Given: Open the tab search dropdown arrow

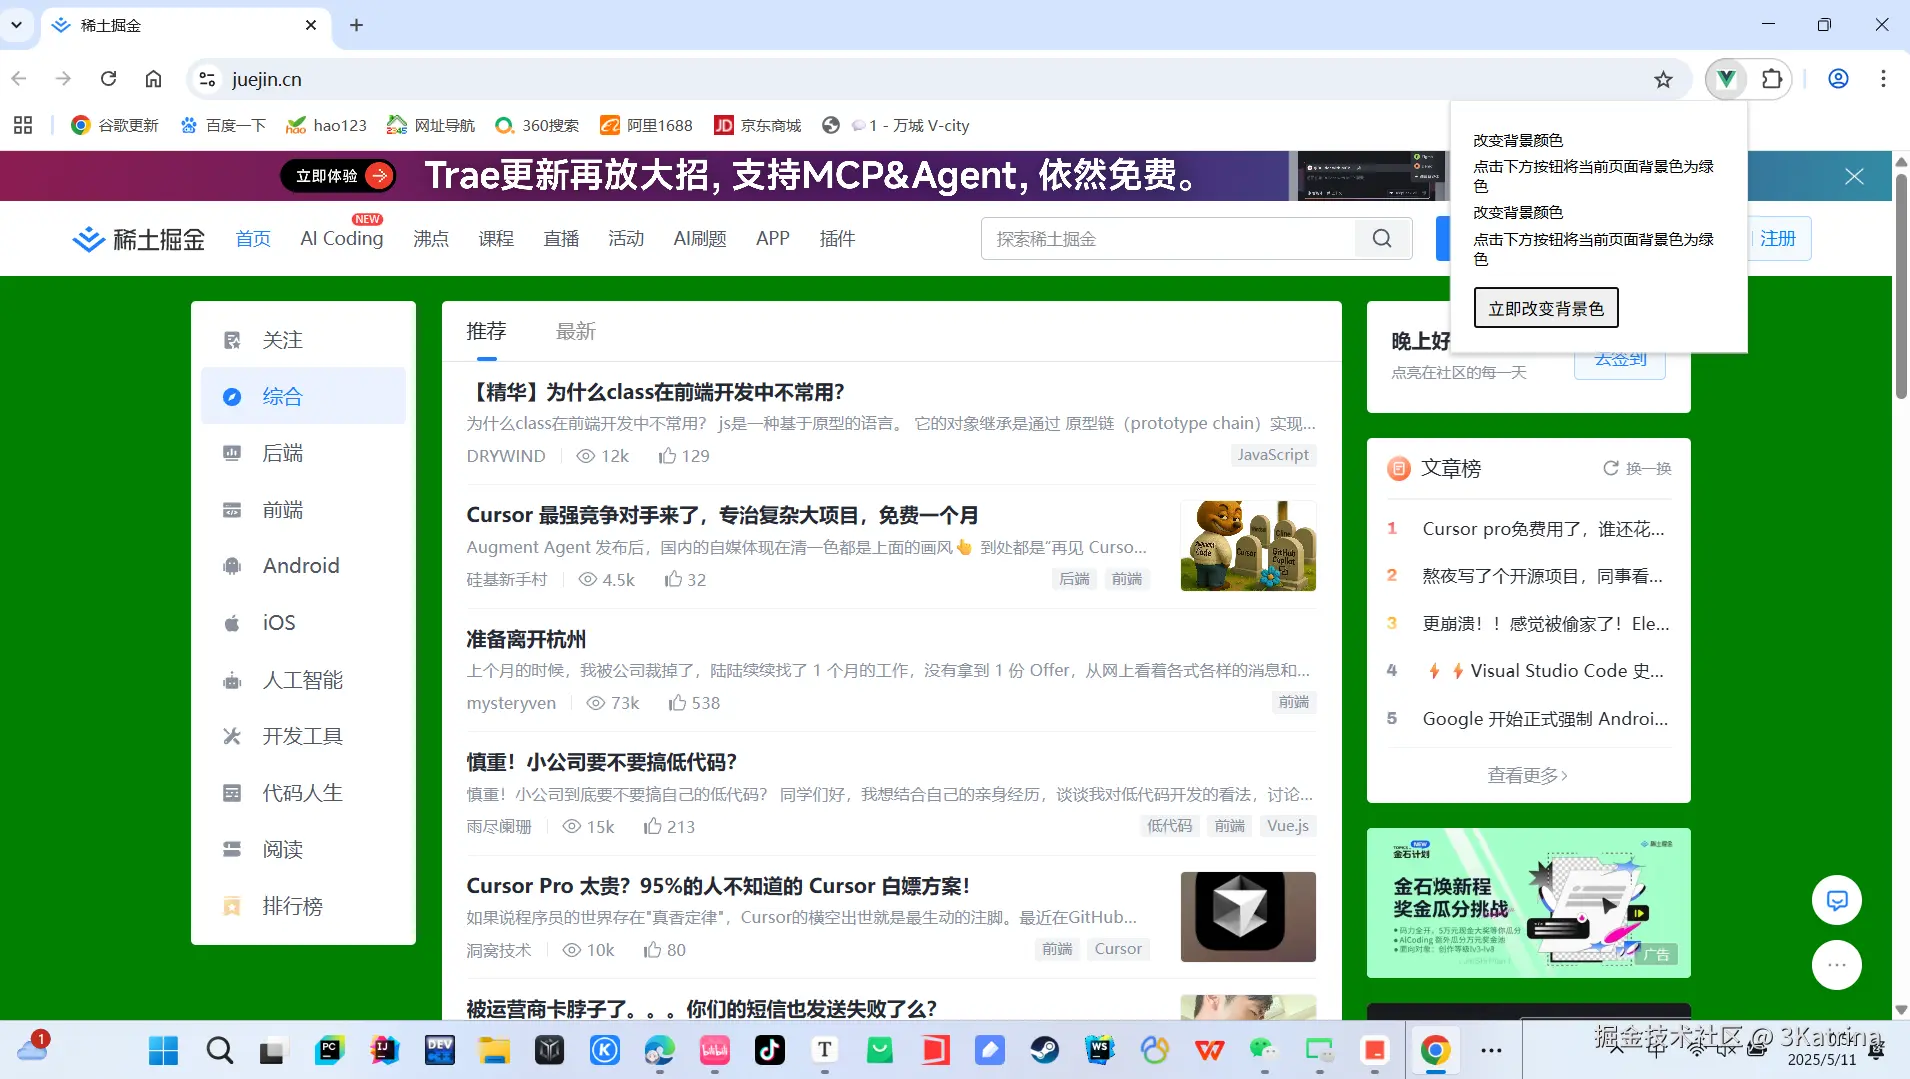Looking at the screenshot, I should click(16, 24).
